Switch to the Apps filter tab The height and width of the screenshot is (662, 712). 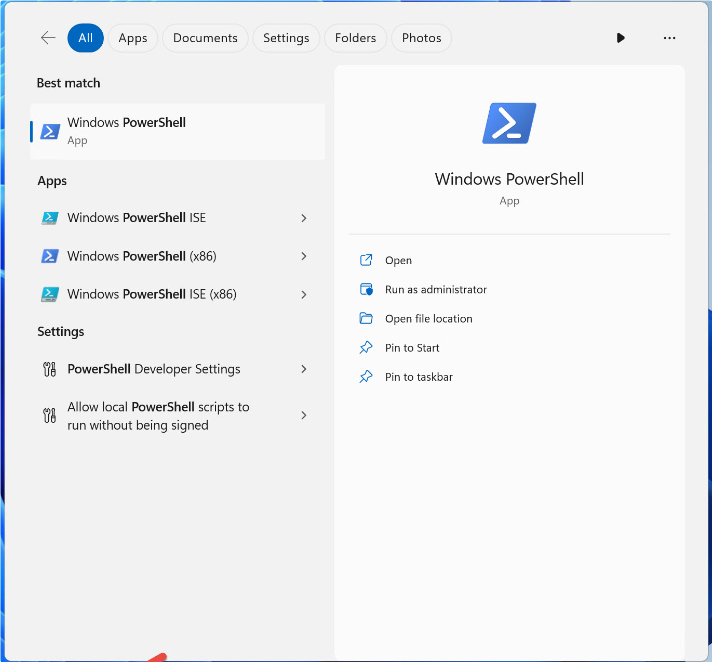pyautogui.click(x=133, y=38)
